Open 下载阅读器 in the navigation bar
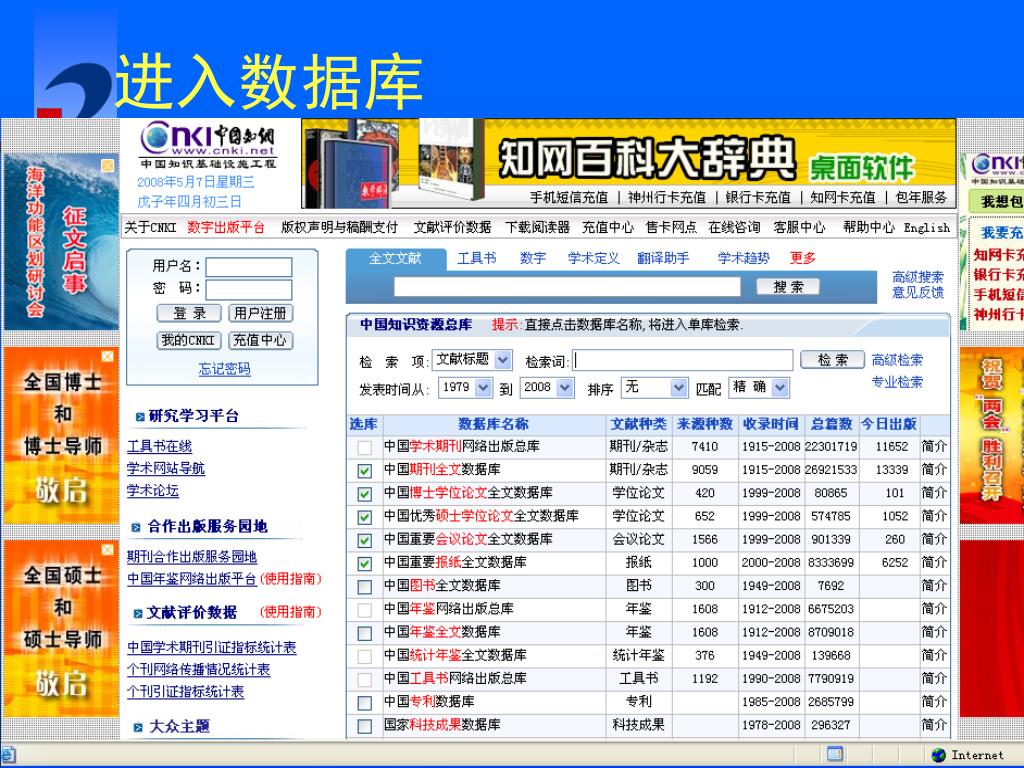Screen dimensions: 1024x768 [537, 227]
